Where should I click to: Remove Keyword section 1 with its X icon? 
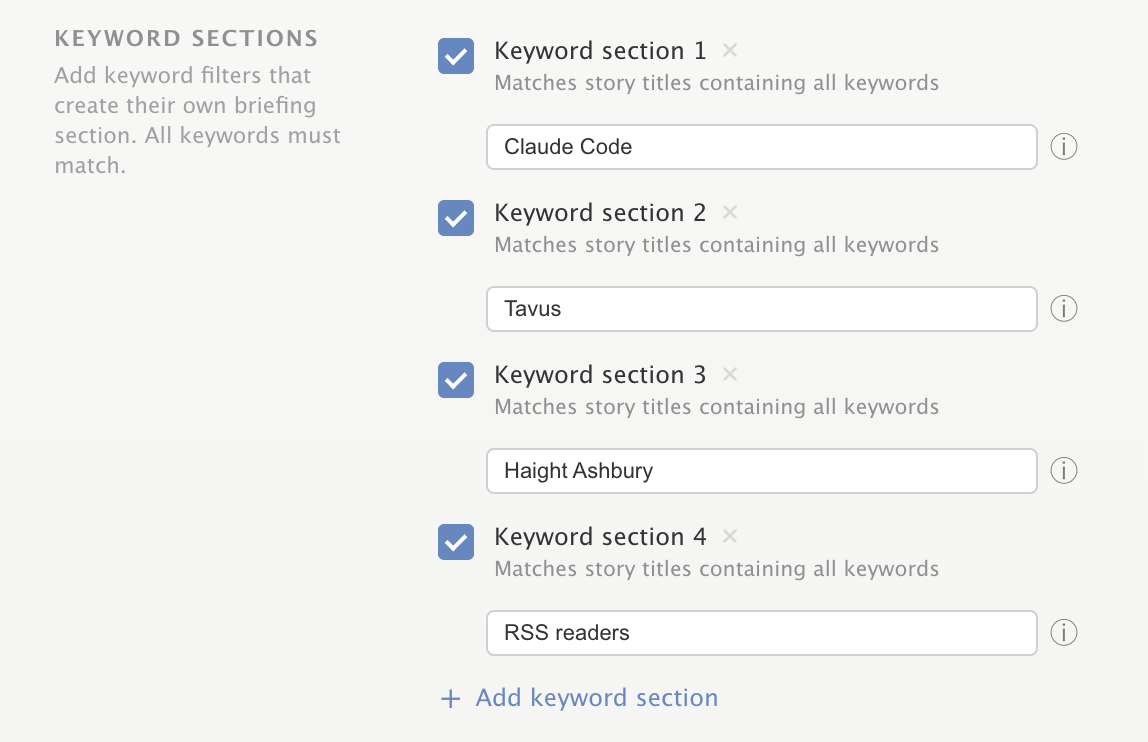click(730, 50)
